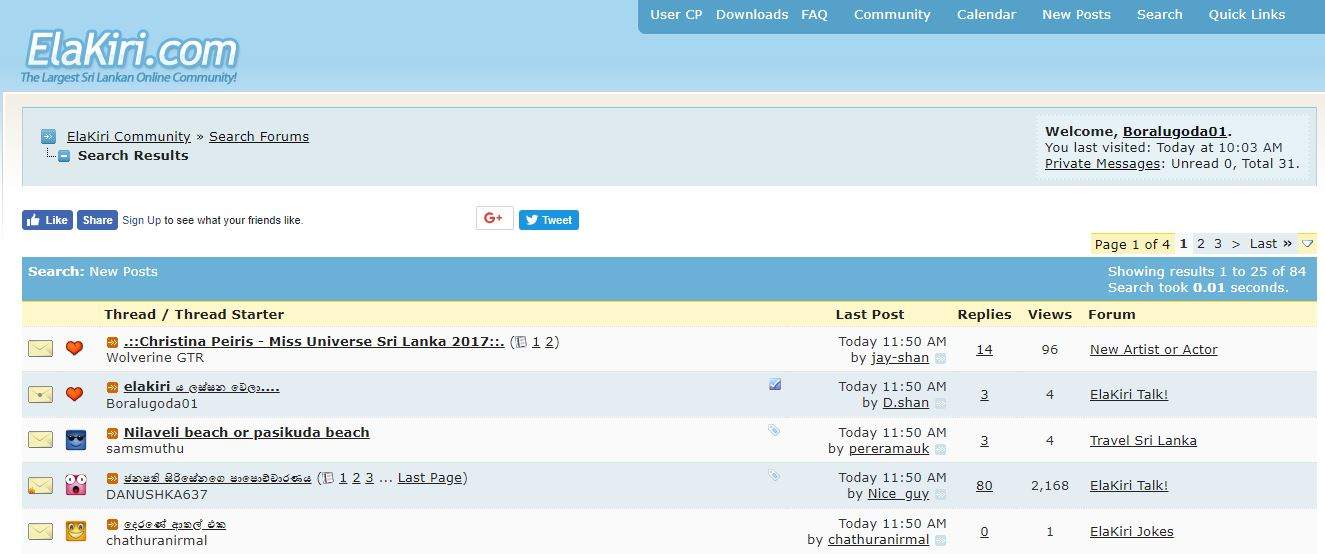This screenshot has height=554, width=1325.
Task: Click the ElaKiri.com site logo
Action: pos(130,57)
